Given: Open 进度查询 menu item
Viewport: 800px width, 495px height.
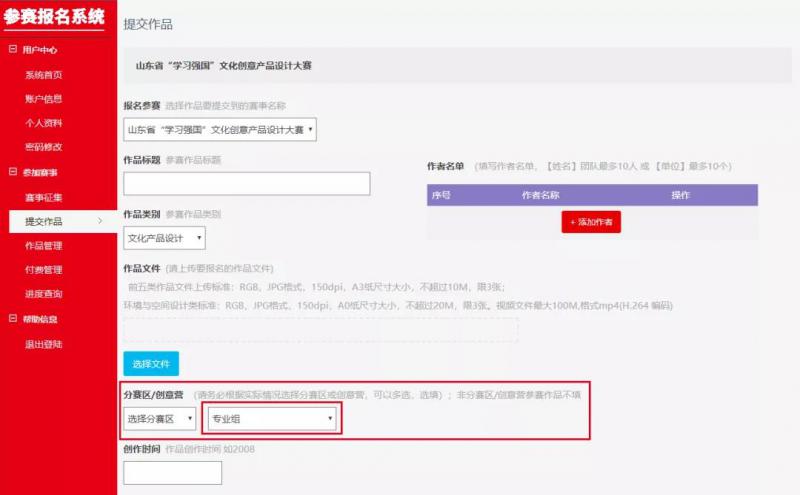Looking at the screenshot, I should pos(44,293).
